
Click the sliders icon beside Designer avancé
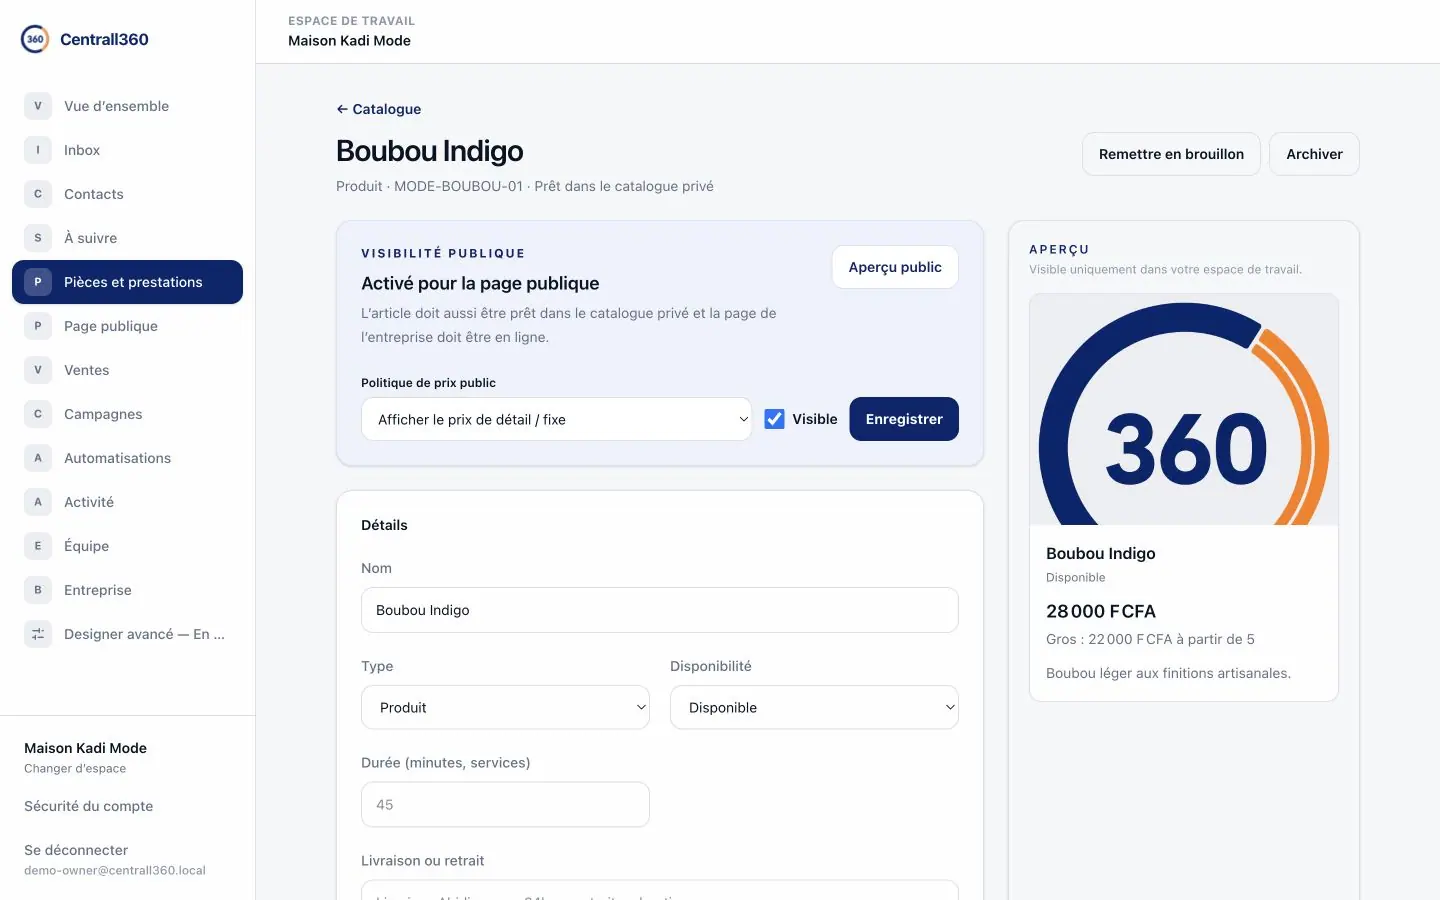[x=38, y=634]
